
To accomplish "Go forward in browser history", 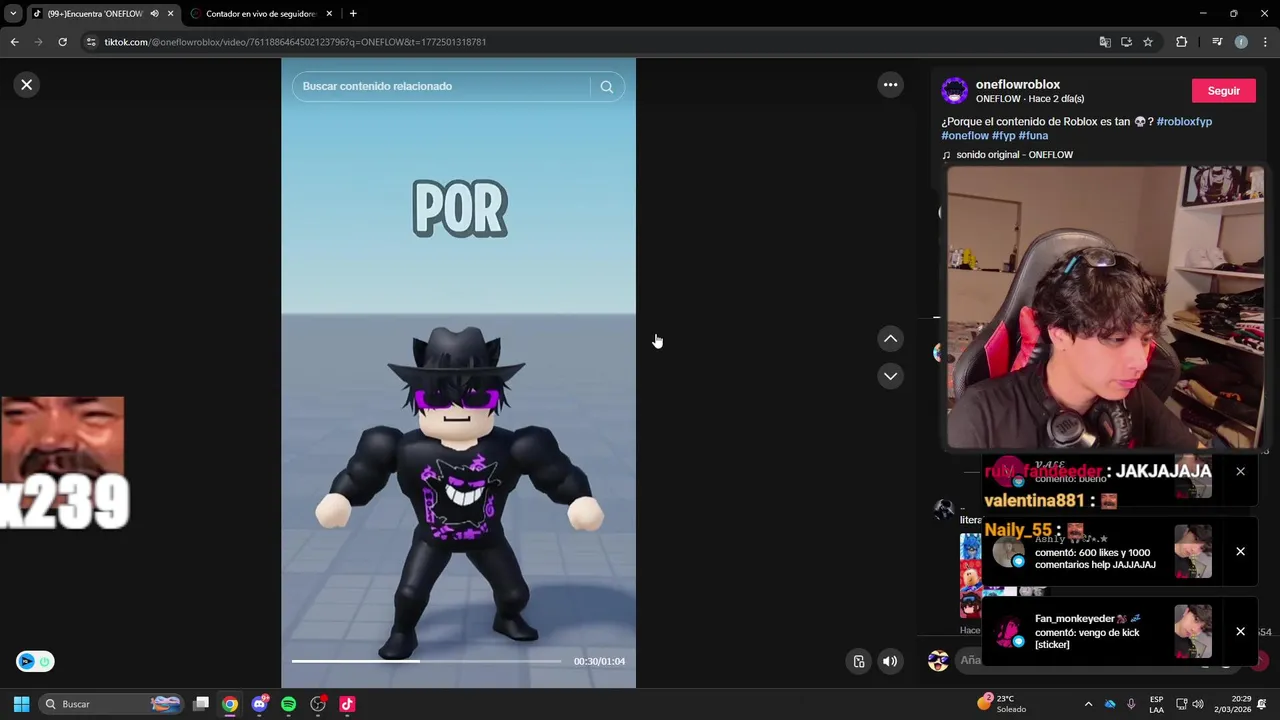I will [x=38, y=42].
